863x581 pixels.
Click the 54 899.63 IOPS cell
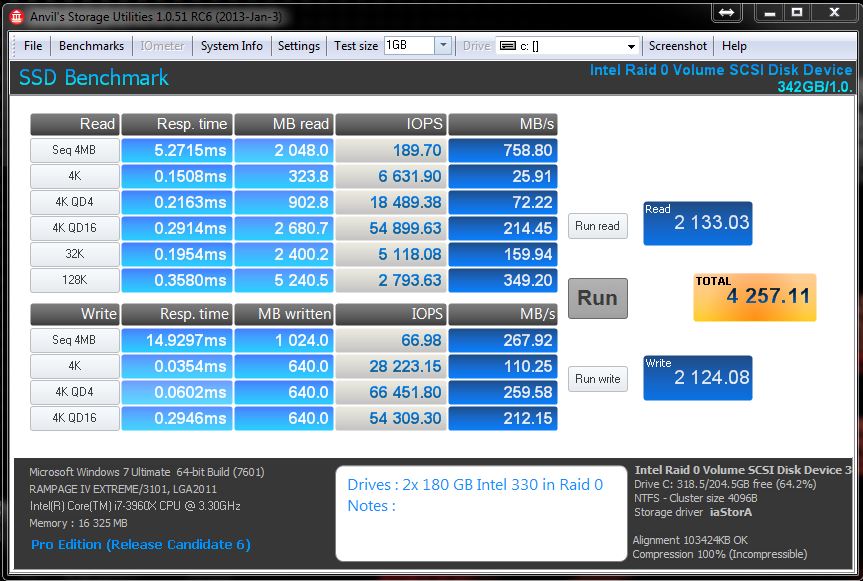(391, 228)
